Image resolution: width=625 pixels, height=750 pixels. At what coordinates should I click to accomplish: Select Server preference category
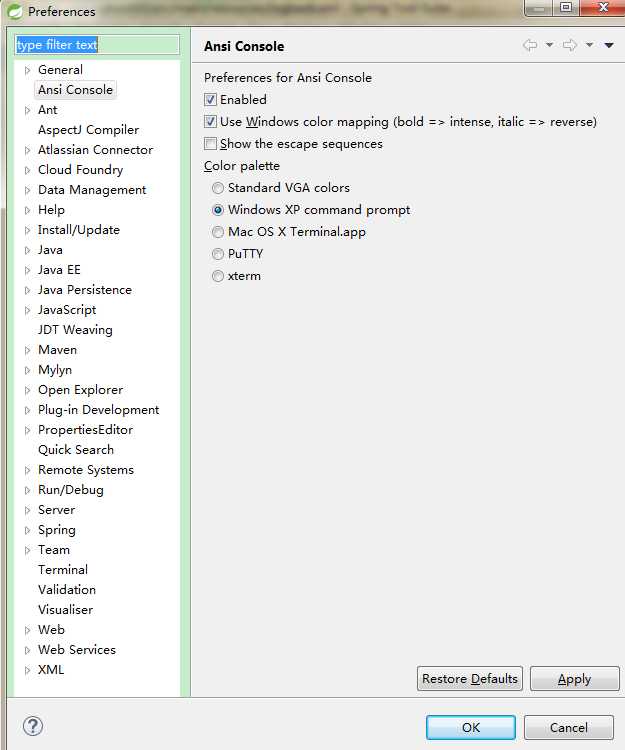[56, 510]
